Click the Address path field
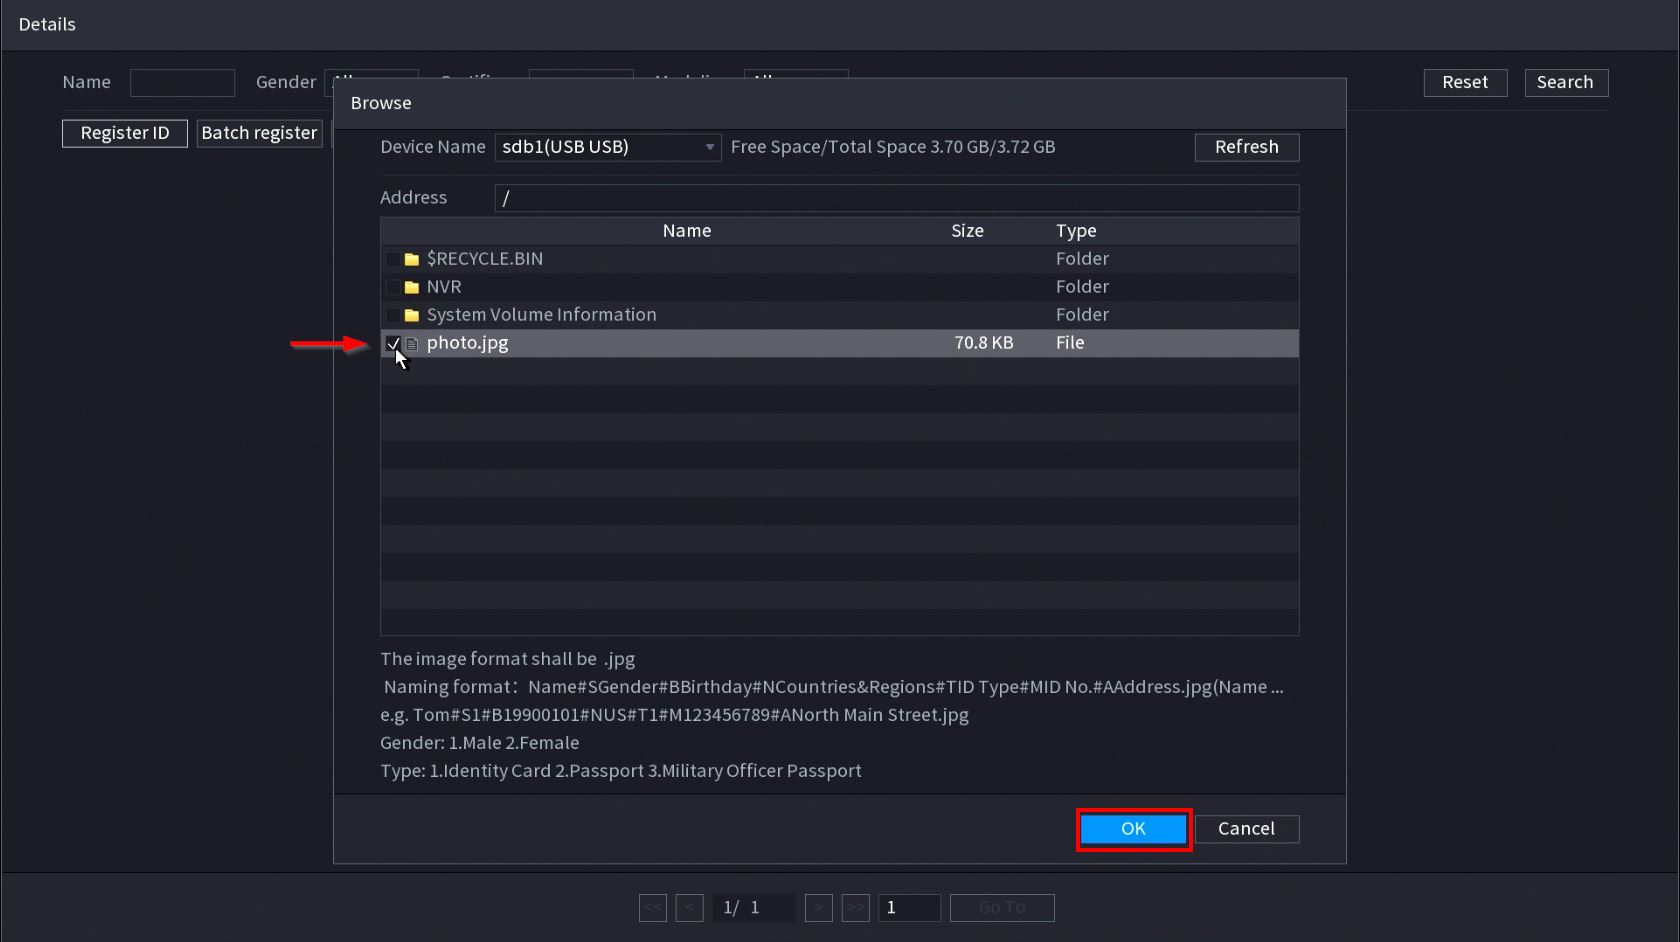 [x=896, y=198]
